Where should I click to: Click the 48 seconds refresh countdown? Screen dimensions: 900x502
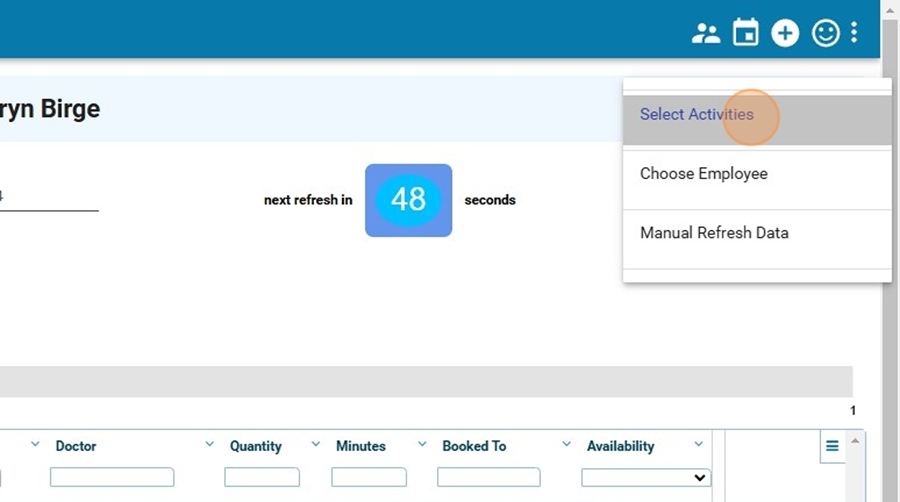tap(408, 200)
